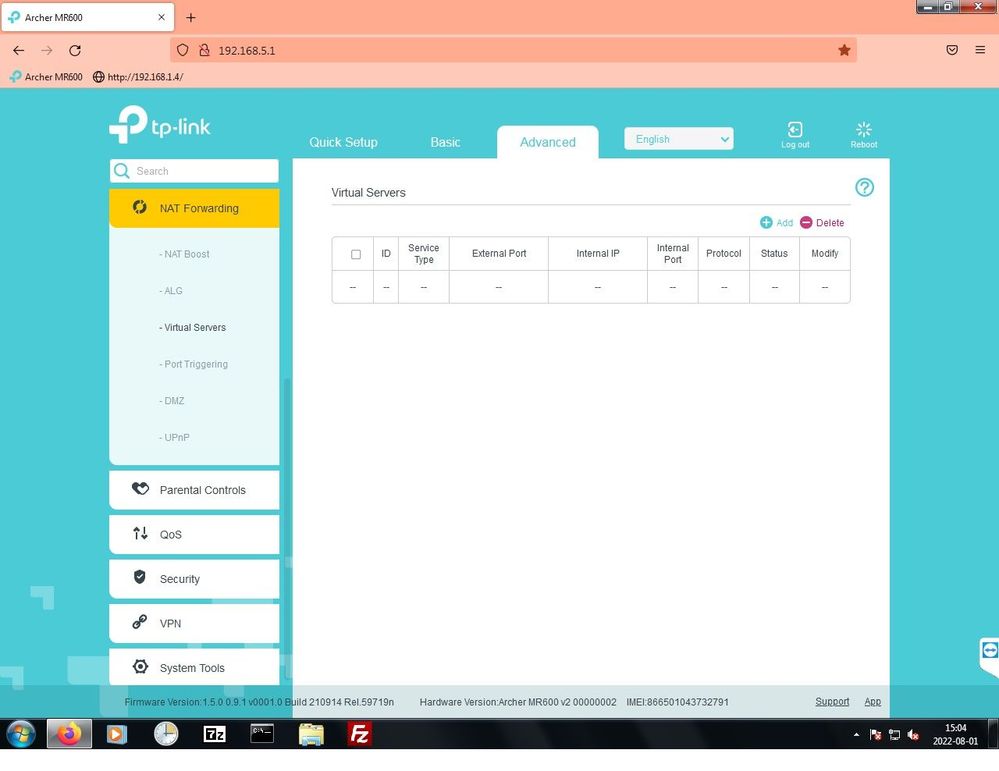Click the Reboot icon

pos(863,130)
